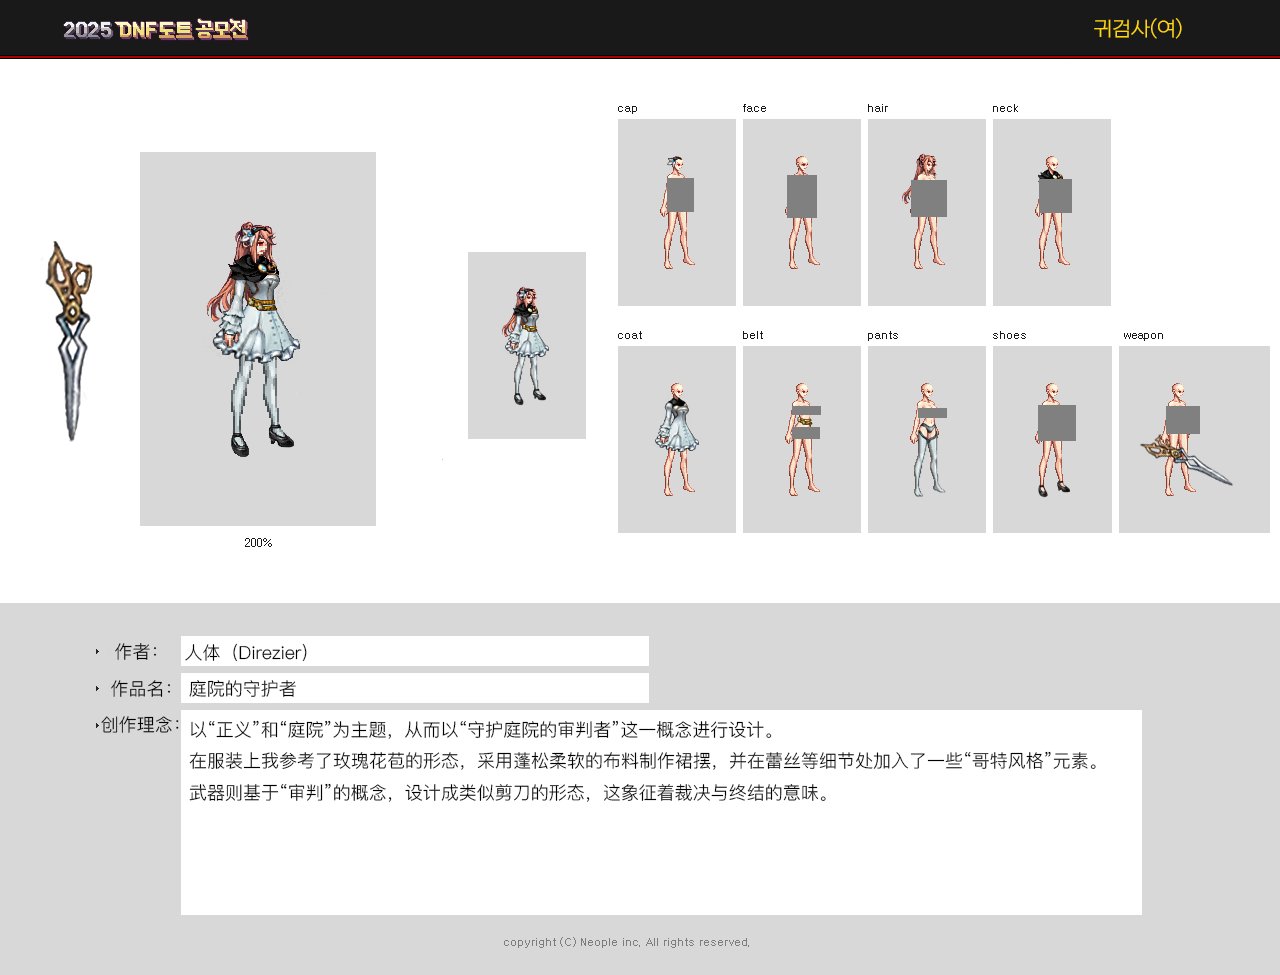Select the weapon sprite preview
1280x975 pixels.
[1194, 438]
